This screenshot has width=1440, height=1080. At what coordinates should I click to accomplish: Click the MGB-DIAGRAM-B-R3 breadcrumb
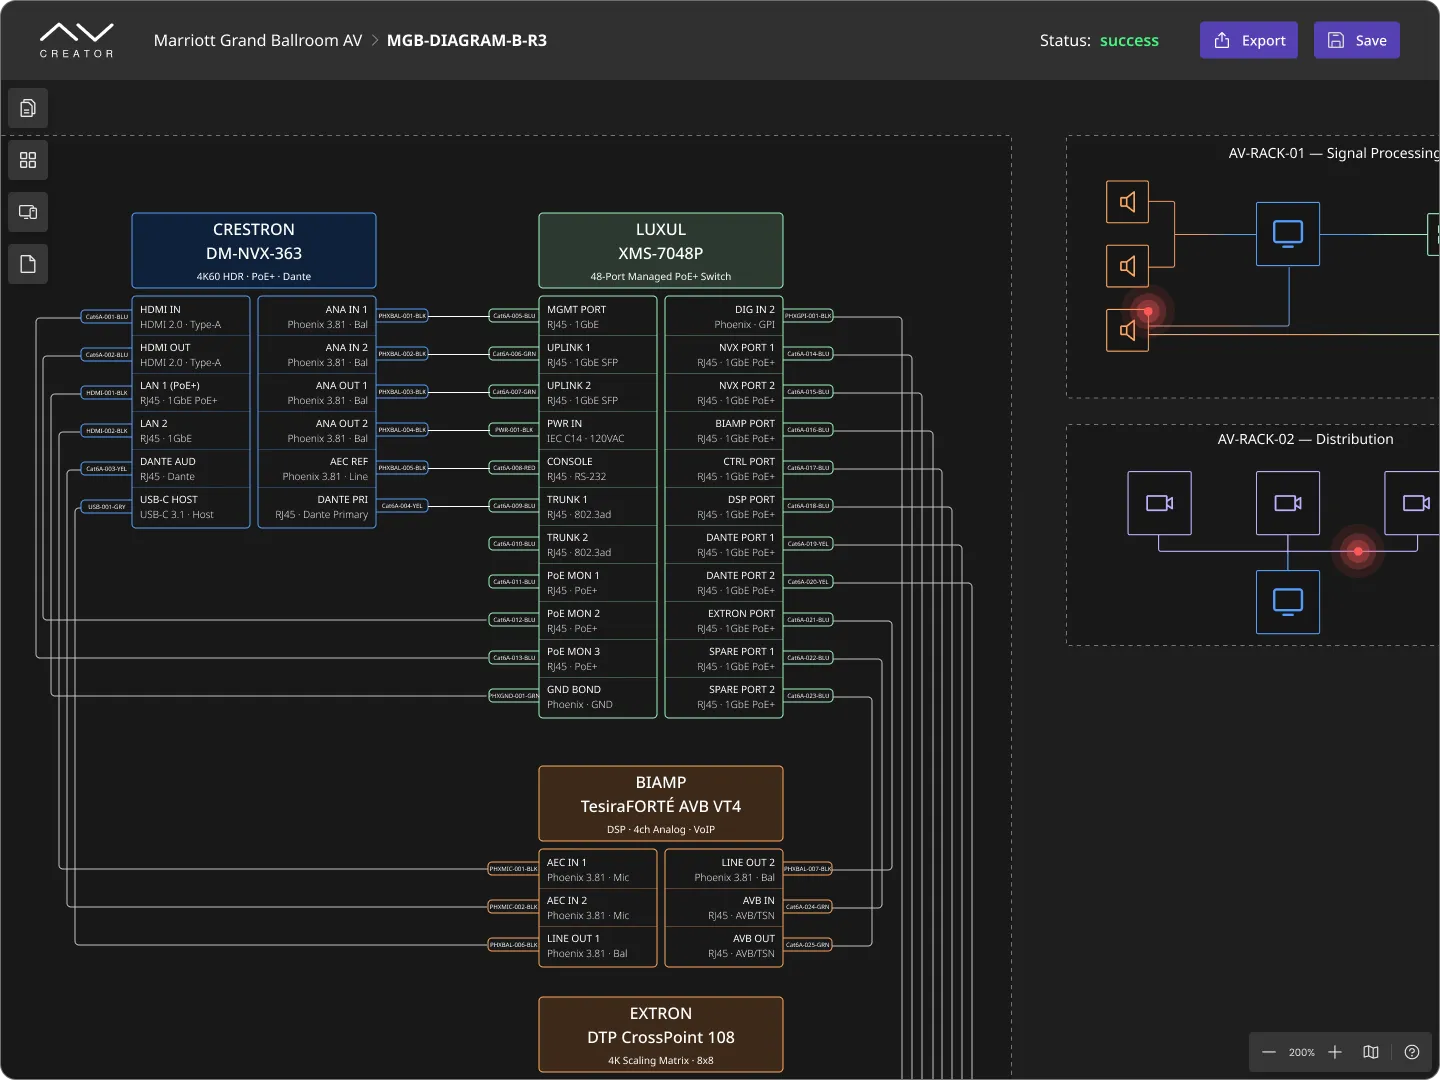(x=467, y=40)
